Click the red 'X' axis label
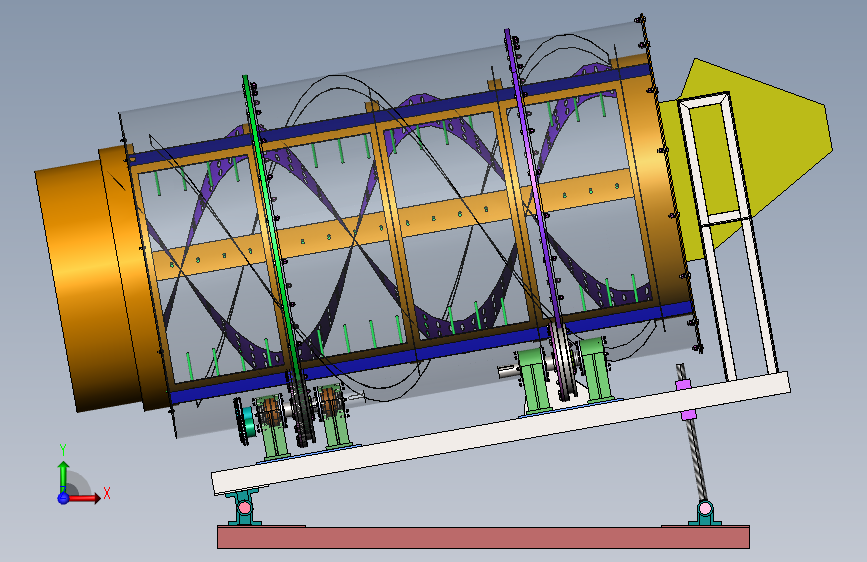This screenshot has width=867, height=562. tap(107, 493)
